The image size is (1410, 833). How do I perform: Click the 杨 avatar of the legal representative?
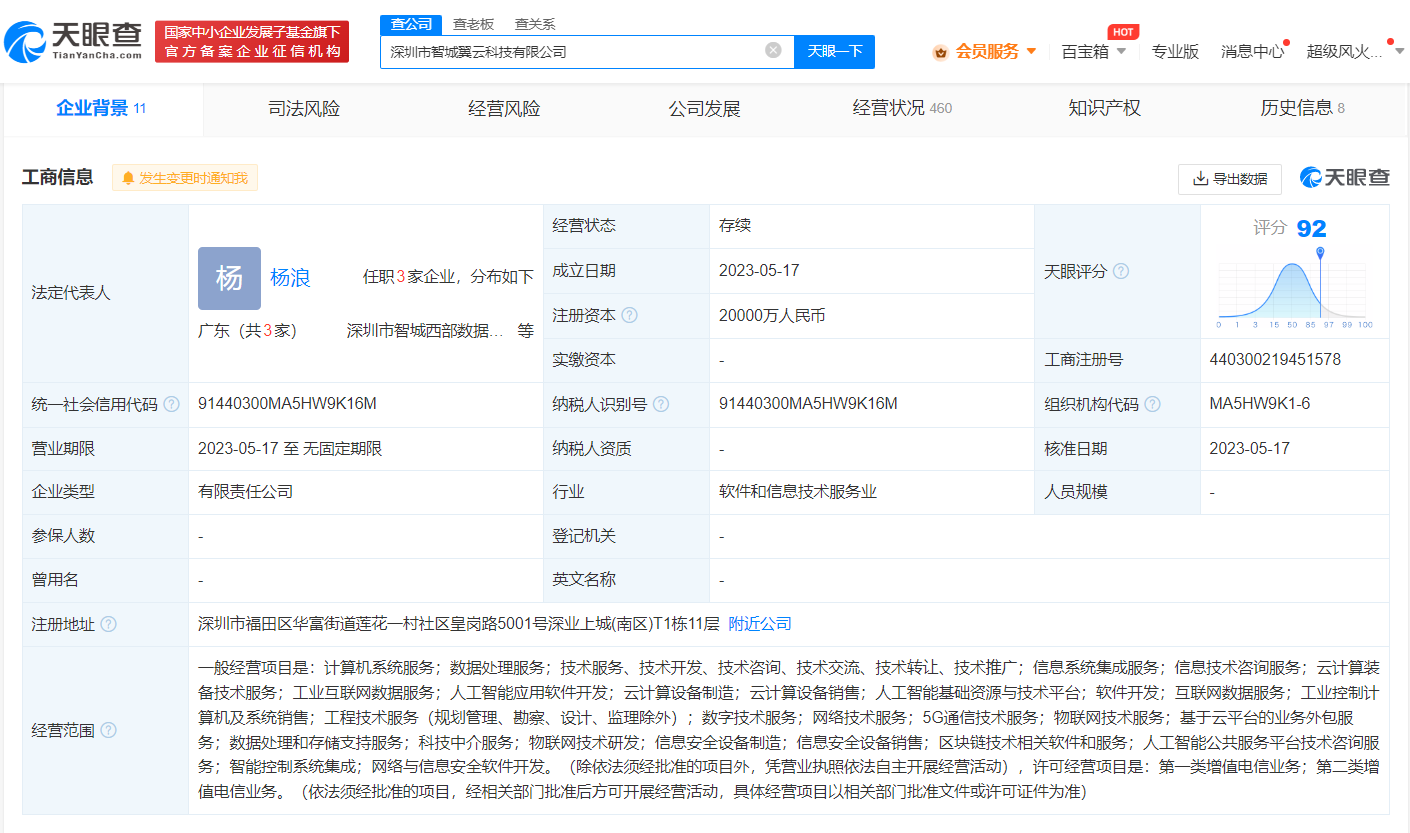click(229, 278)
